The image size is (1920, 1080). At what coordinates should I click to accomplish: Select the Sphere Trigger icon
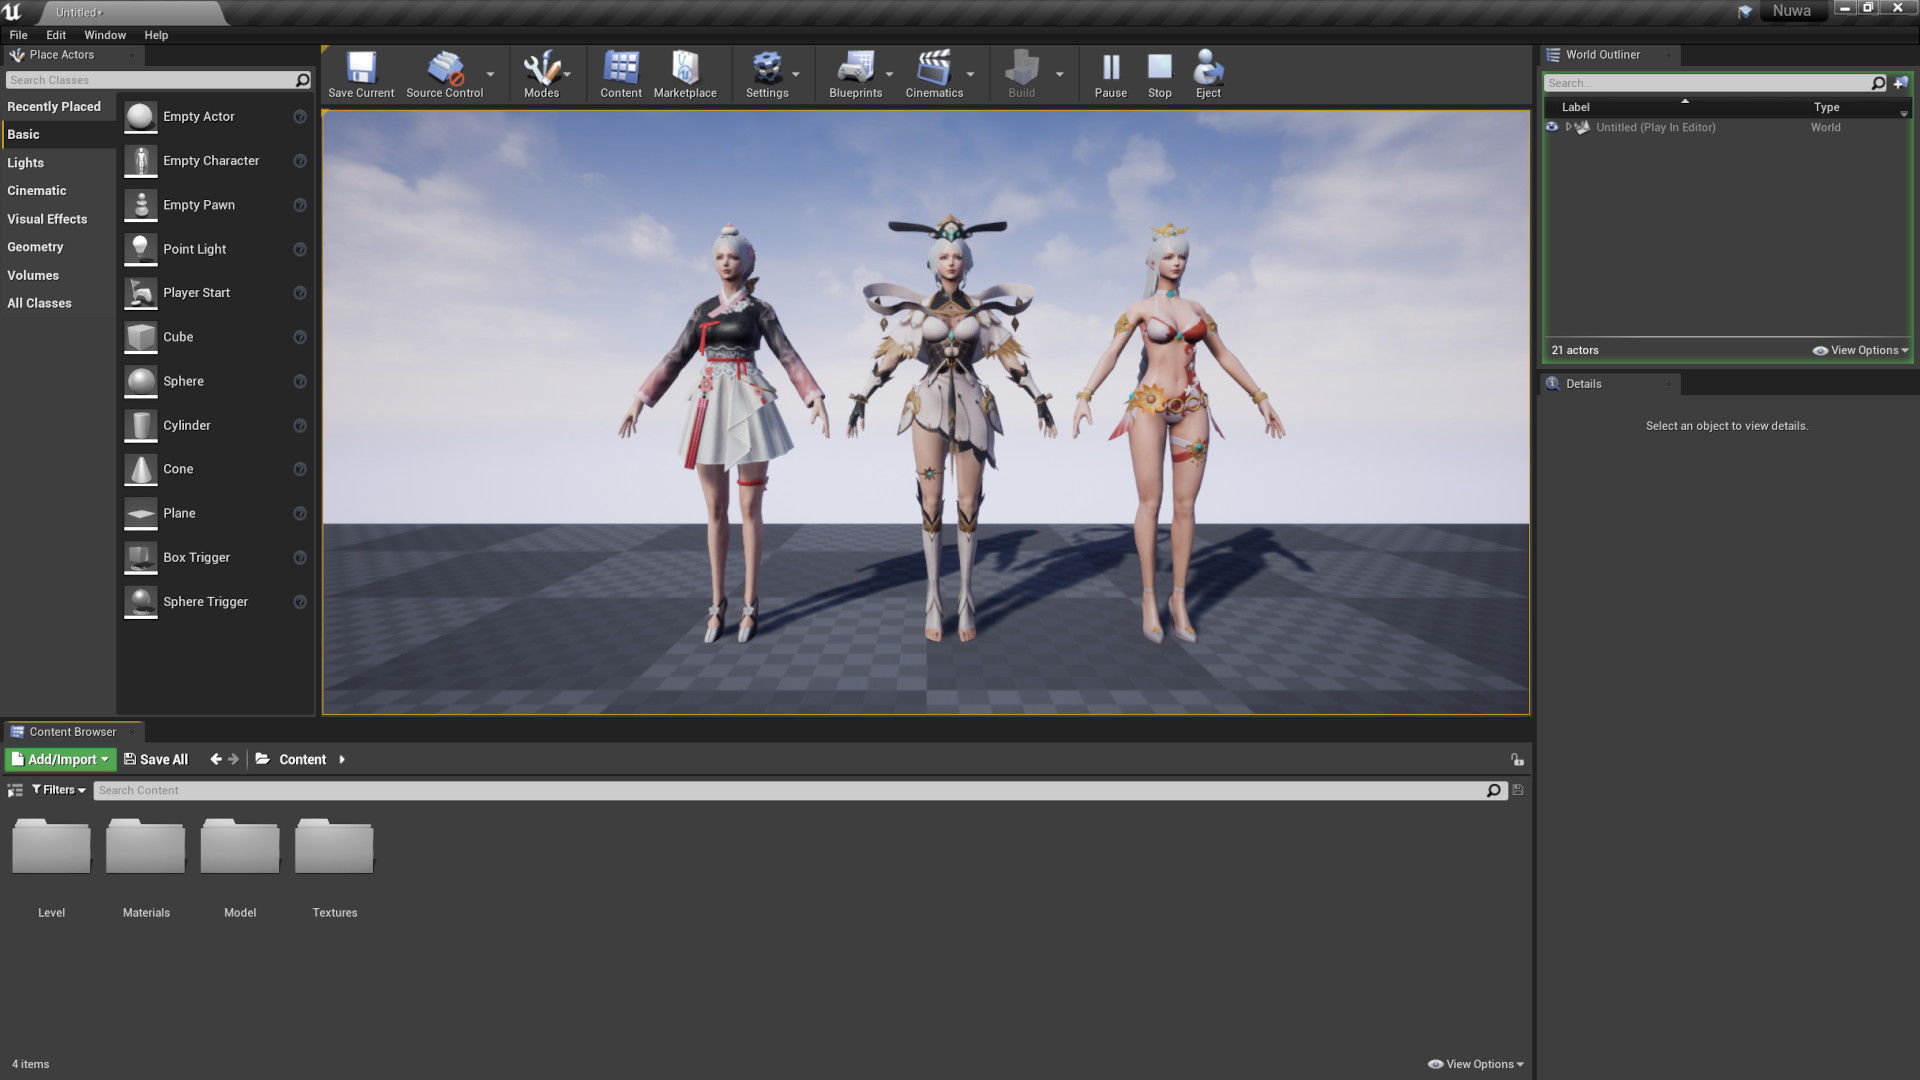pyautogui.click(x=141, y=601)
